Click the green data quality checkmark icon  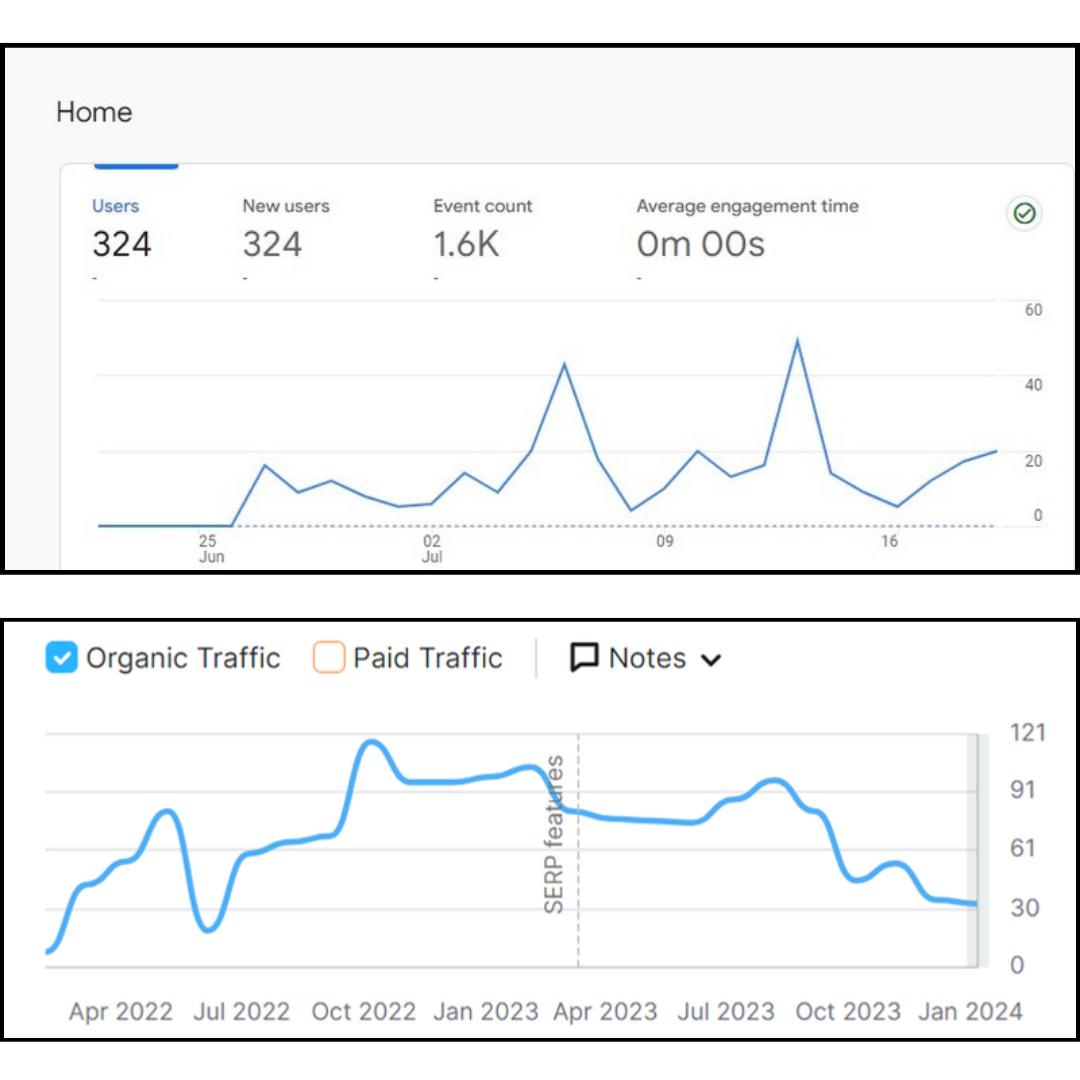click(1024, 214)
